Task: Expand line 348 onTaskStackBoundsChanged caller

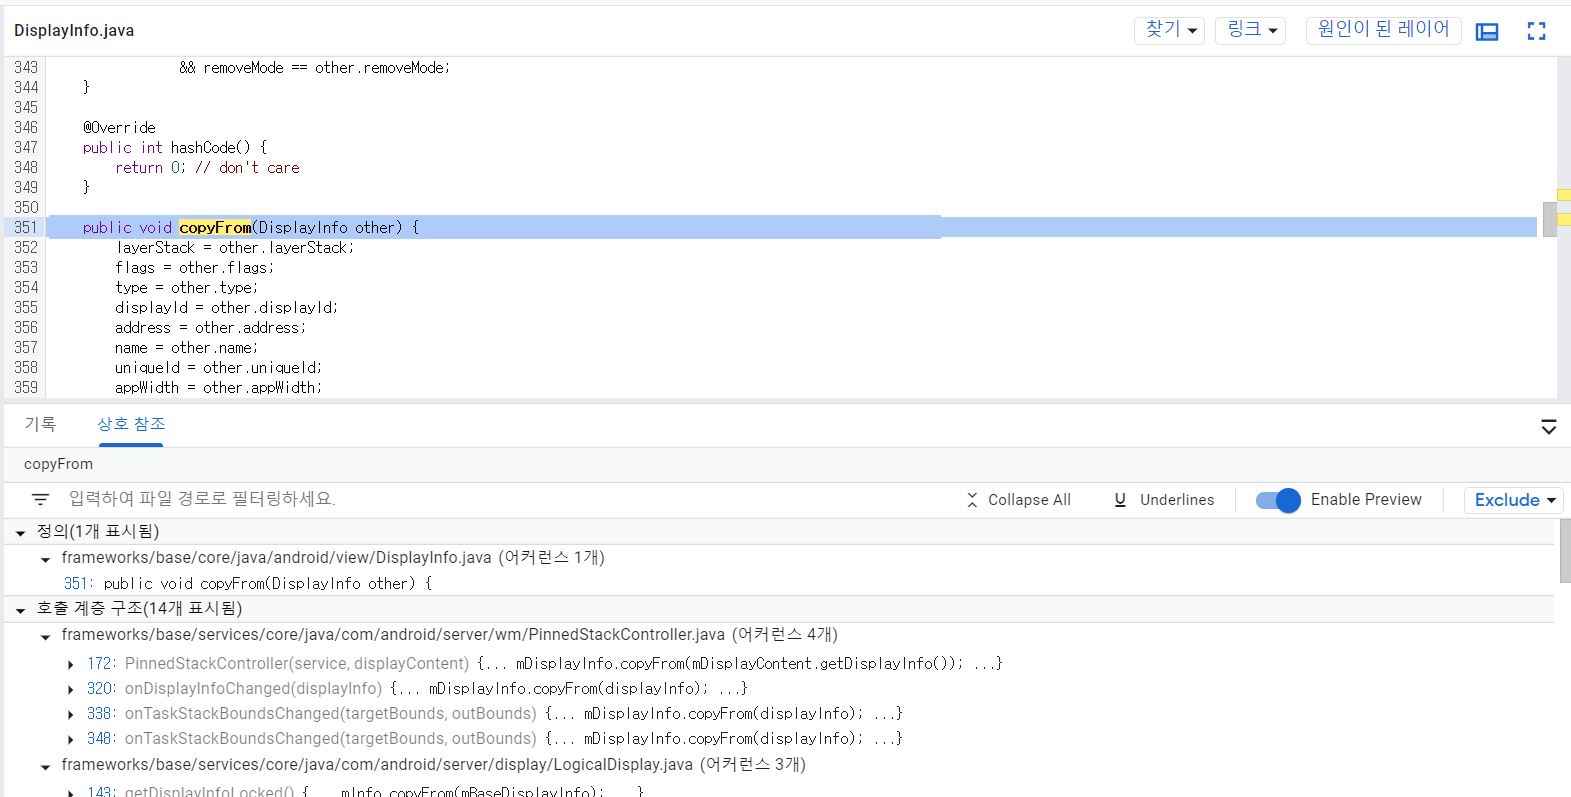Action: (71, 739)
